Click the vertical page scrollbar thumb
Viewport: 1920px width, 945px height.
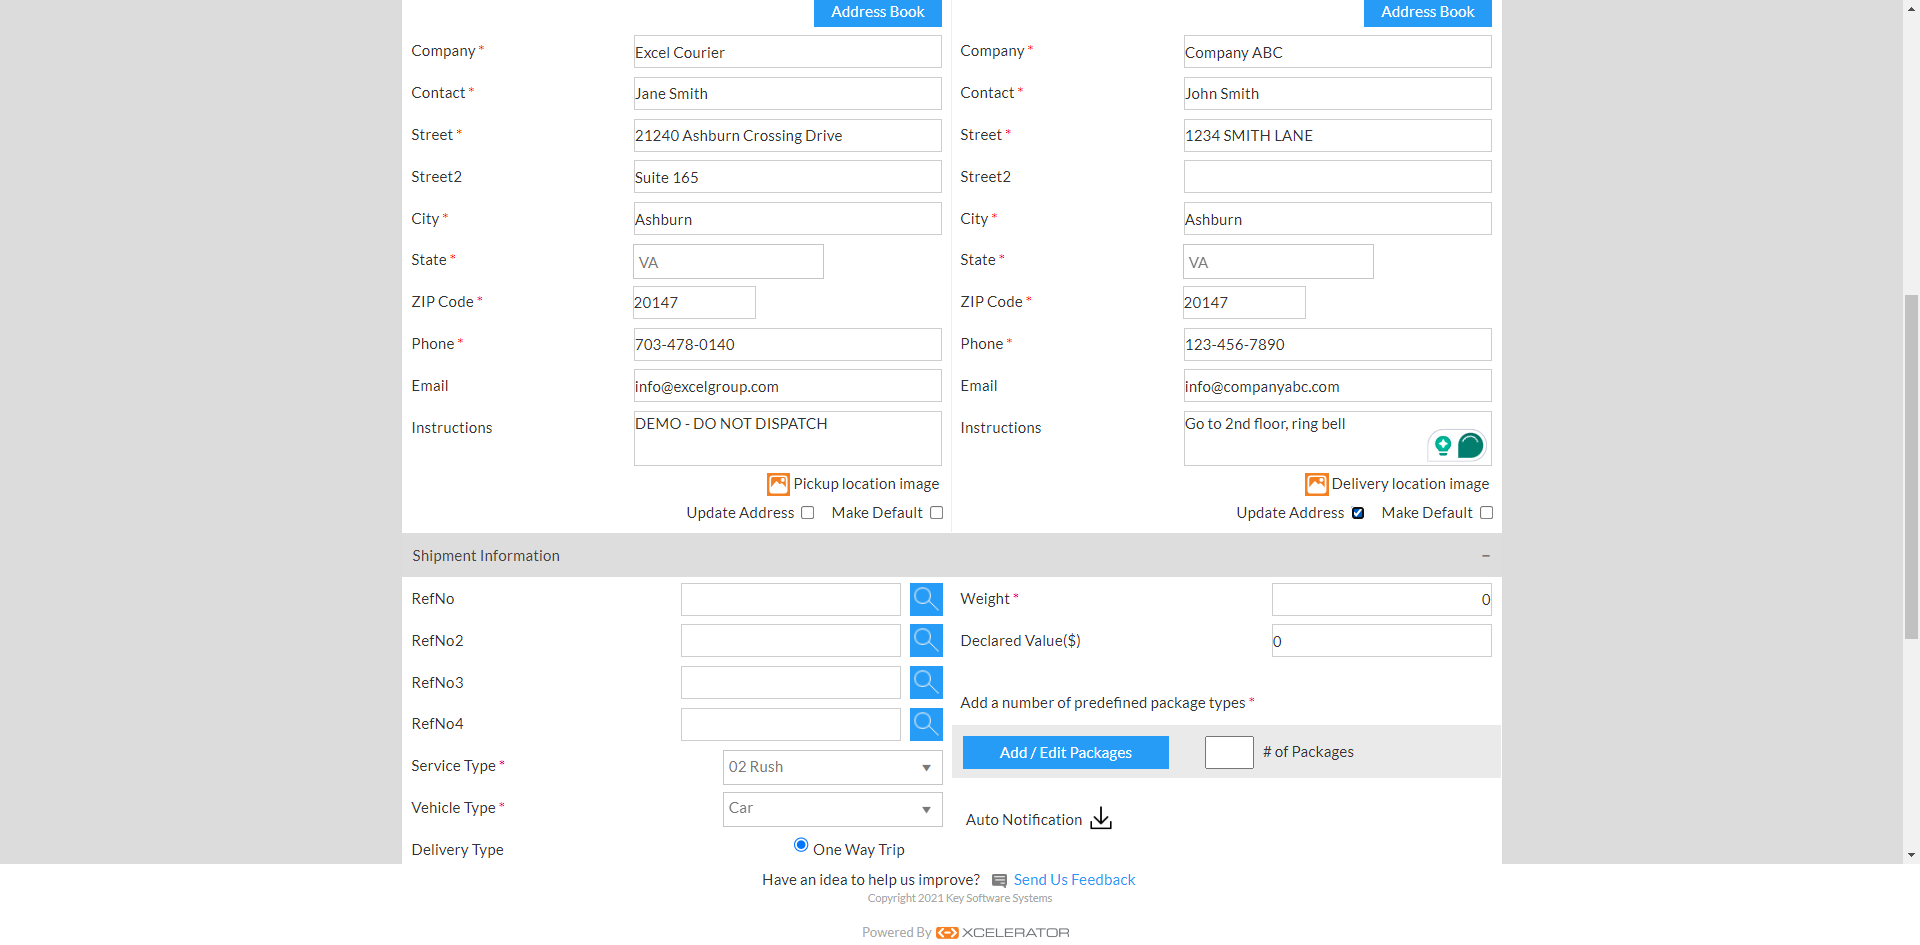pyautogui.click(x=1911, y=465)
